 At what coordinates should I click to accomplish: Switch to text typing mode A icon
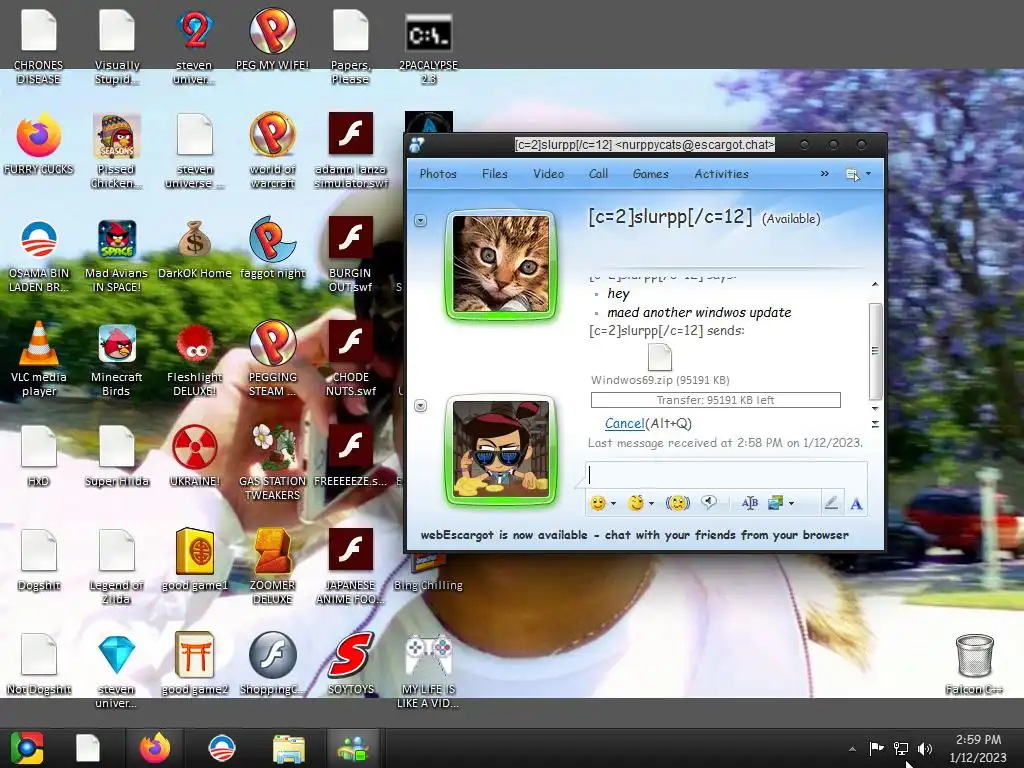coord(856,504)
